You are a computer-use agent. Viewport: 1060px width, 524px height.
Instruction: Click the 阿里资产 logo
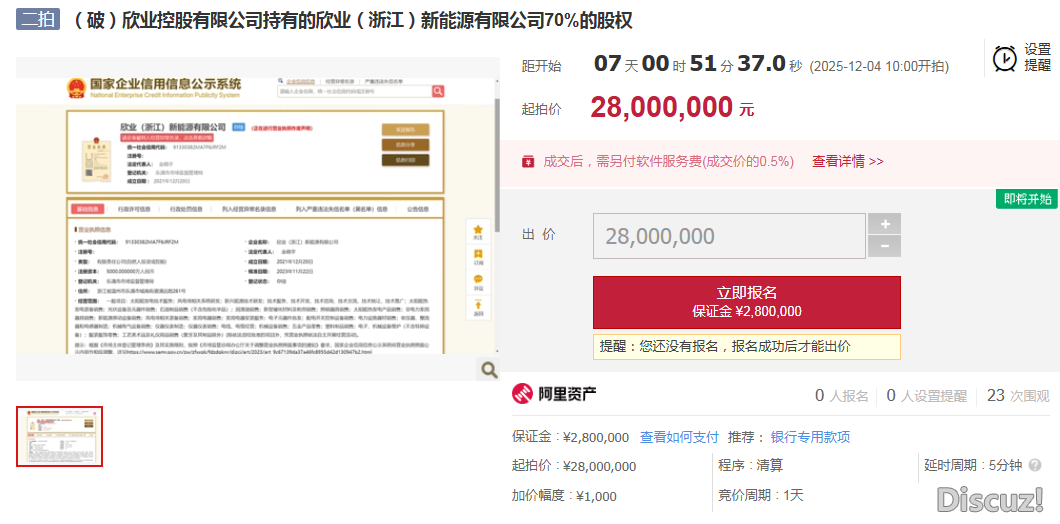click(554, 394)
